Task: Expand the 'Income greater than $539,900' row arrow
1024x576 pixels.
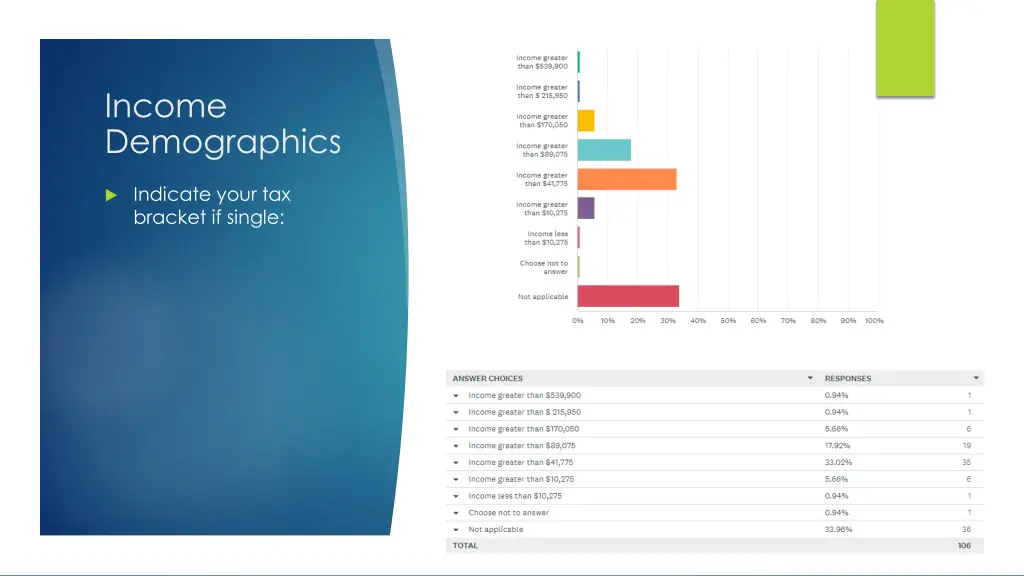Action: [456, 396]
